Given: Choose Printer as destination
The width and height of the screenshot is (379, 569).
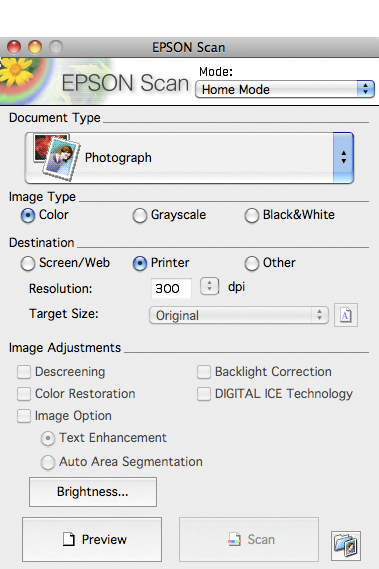Looking at the screenshot, I should coord(140,263).
